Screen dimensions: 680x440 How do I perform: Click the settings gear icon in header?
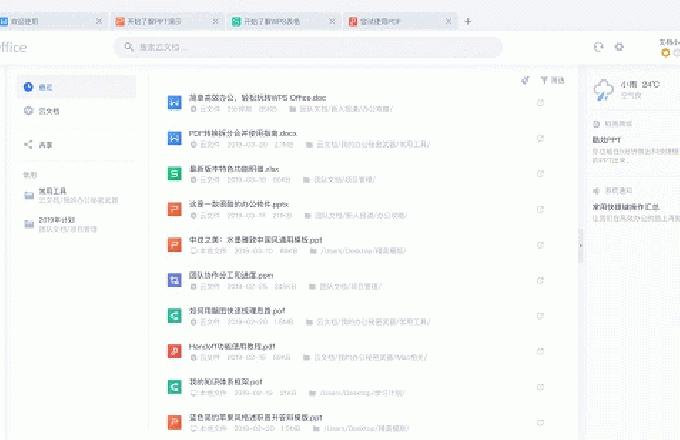(619, 46)
